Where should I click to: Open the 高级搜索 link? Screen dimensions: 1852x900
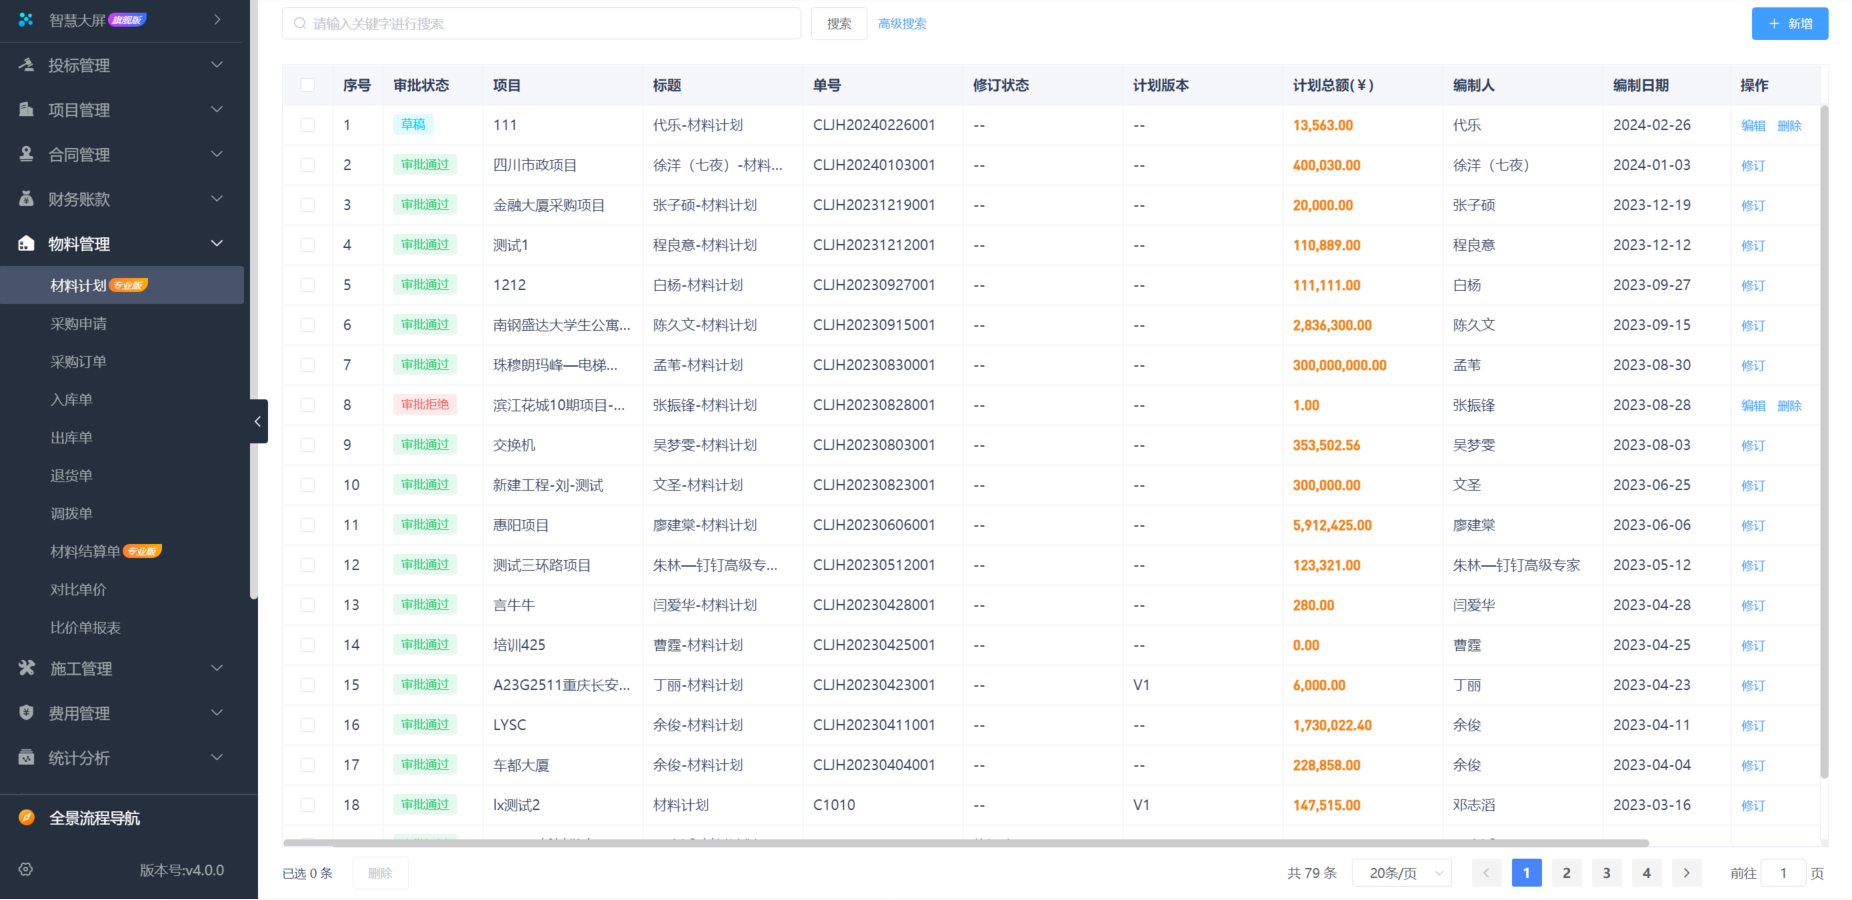[902, 24]
